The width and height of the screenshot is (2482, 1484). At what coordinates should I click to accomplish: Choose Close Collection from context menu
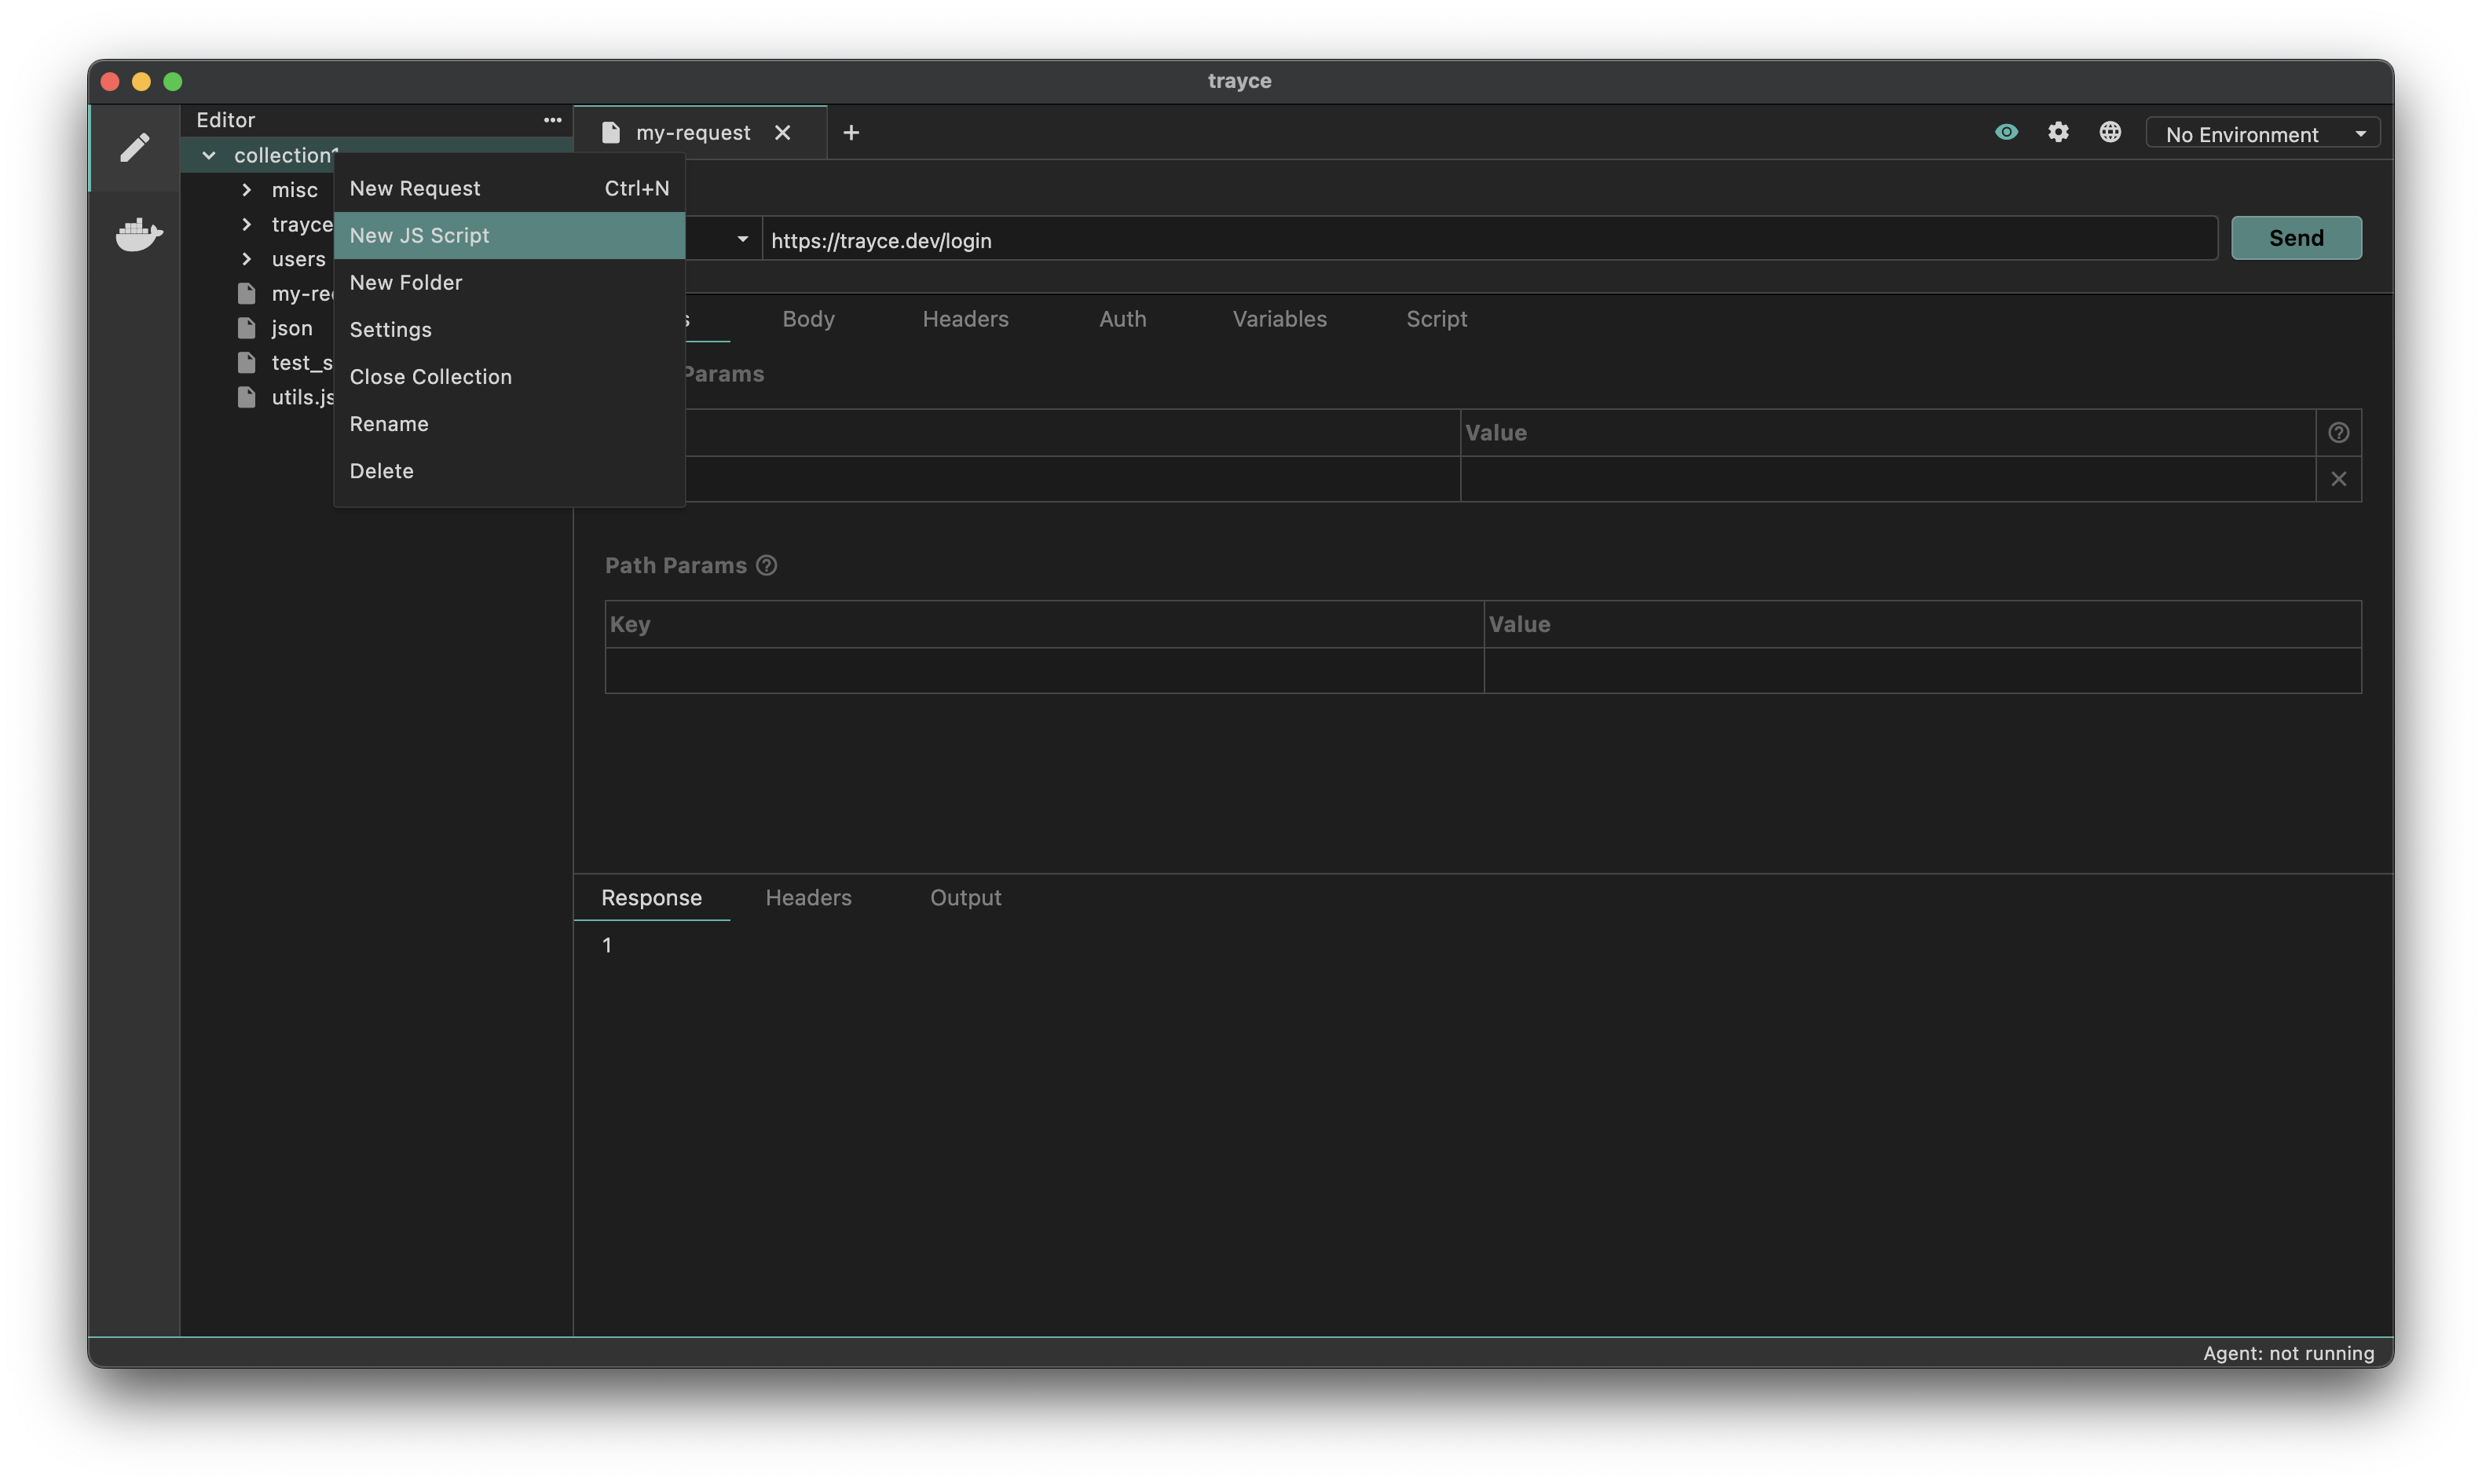coord(509,377)
